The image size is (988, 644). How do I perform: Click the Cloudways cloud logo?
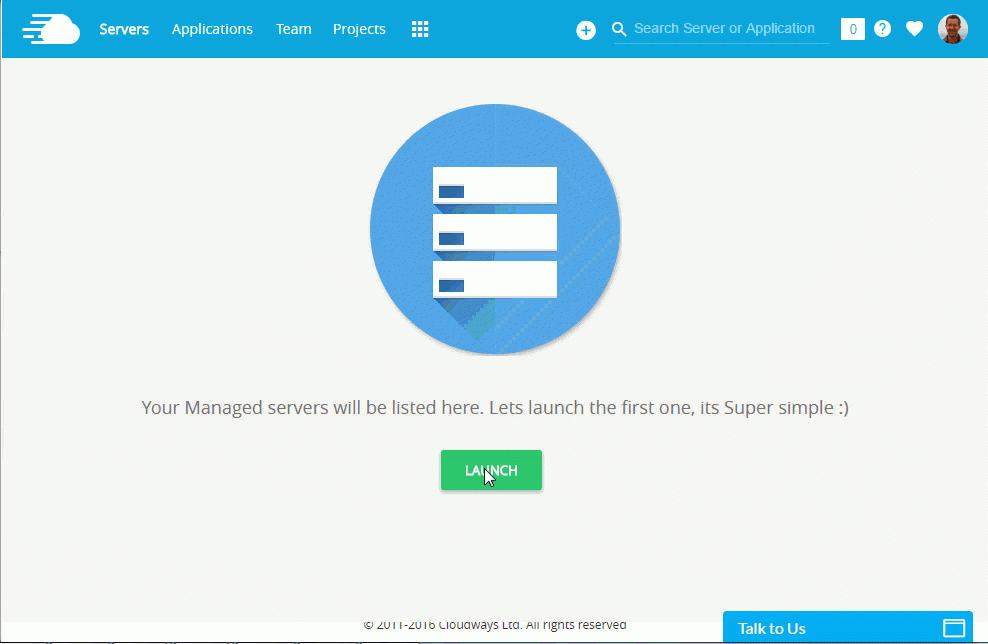51,29
